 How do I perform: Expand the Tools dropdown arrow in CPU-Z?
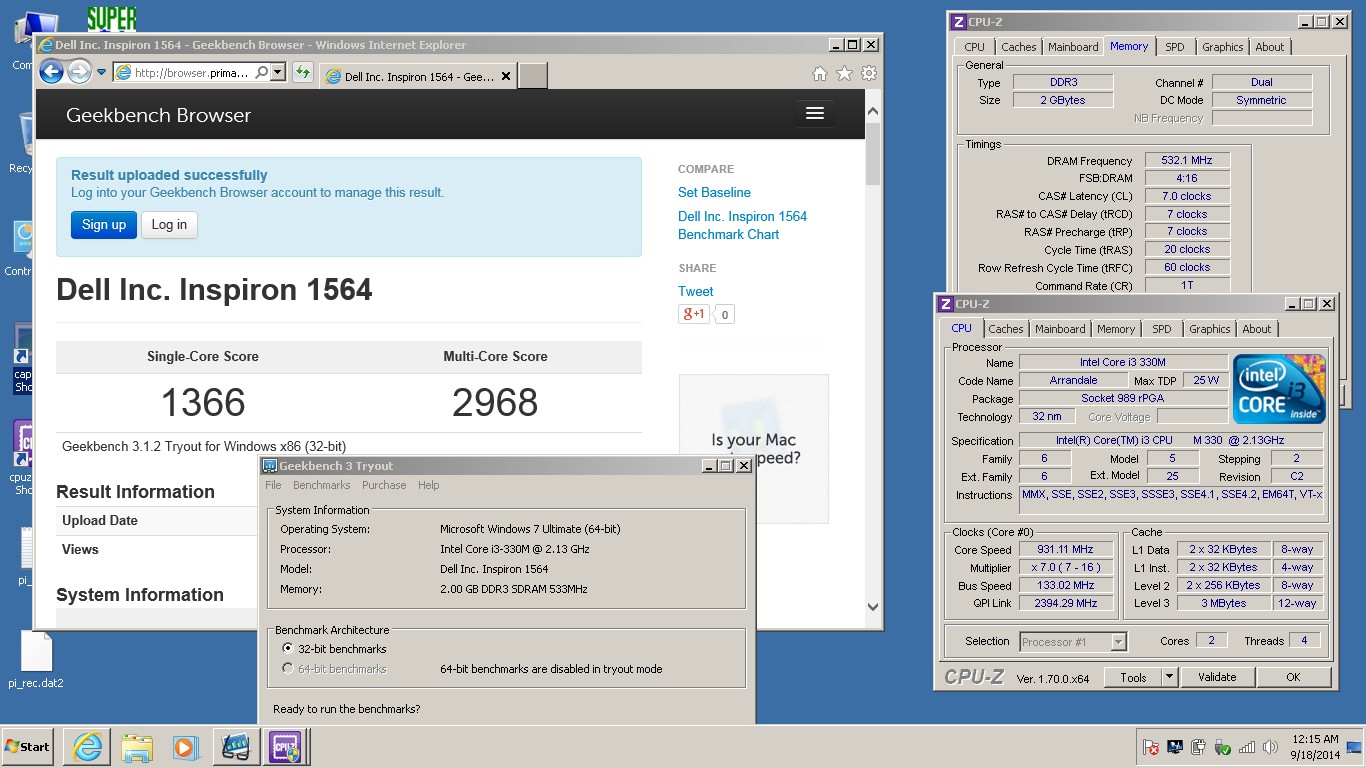(1169, 677)
